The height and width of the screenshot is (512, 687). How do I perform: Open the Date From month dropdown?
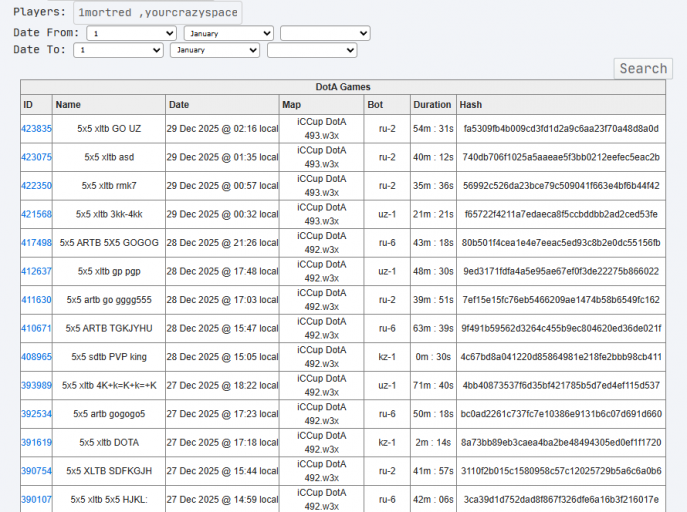coord(229,33)
